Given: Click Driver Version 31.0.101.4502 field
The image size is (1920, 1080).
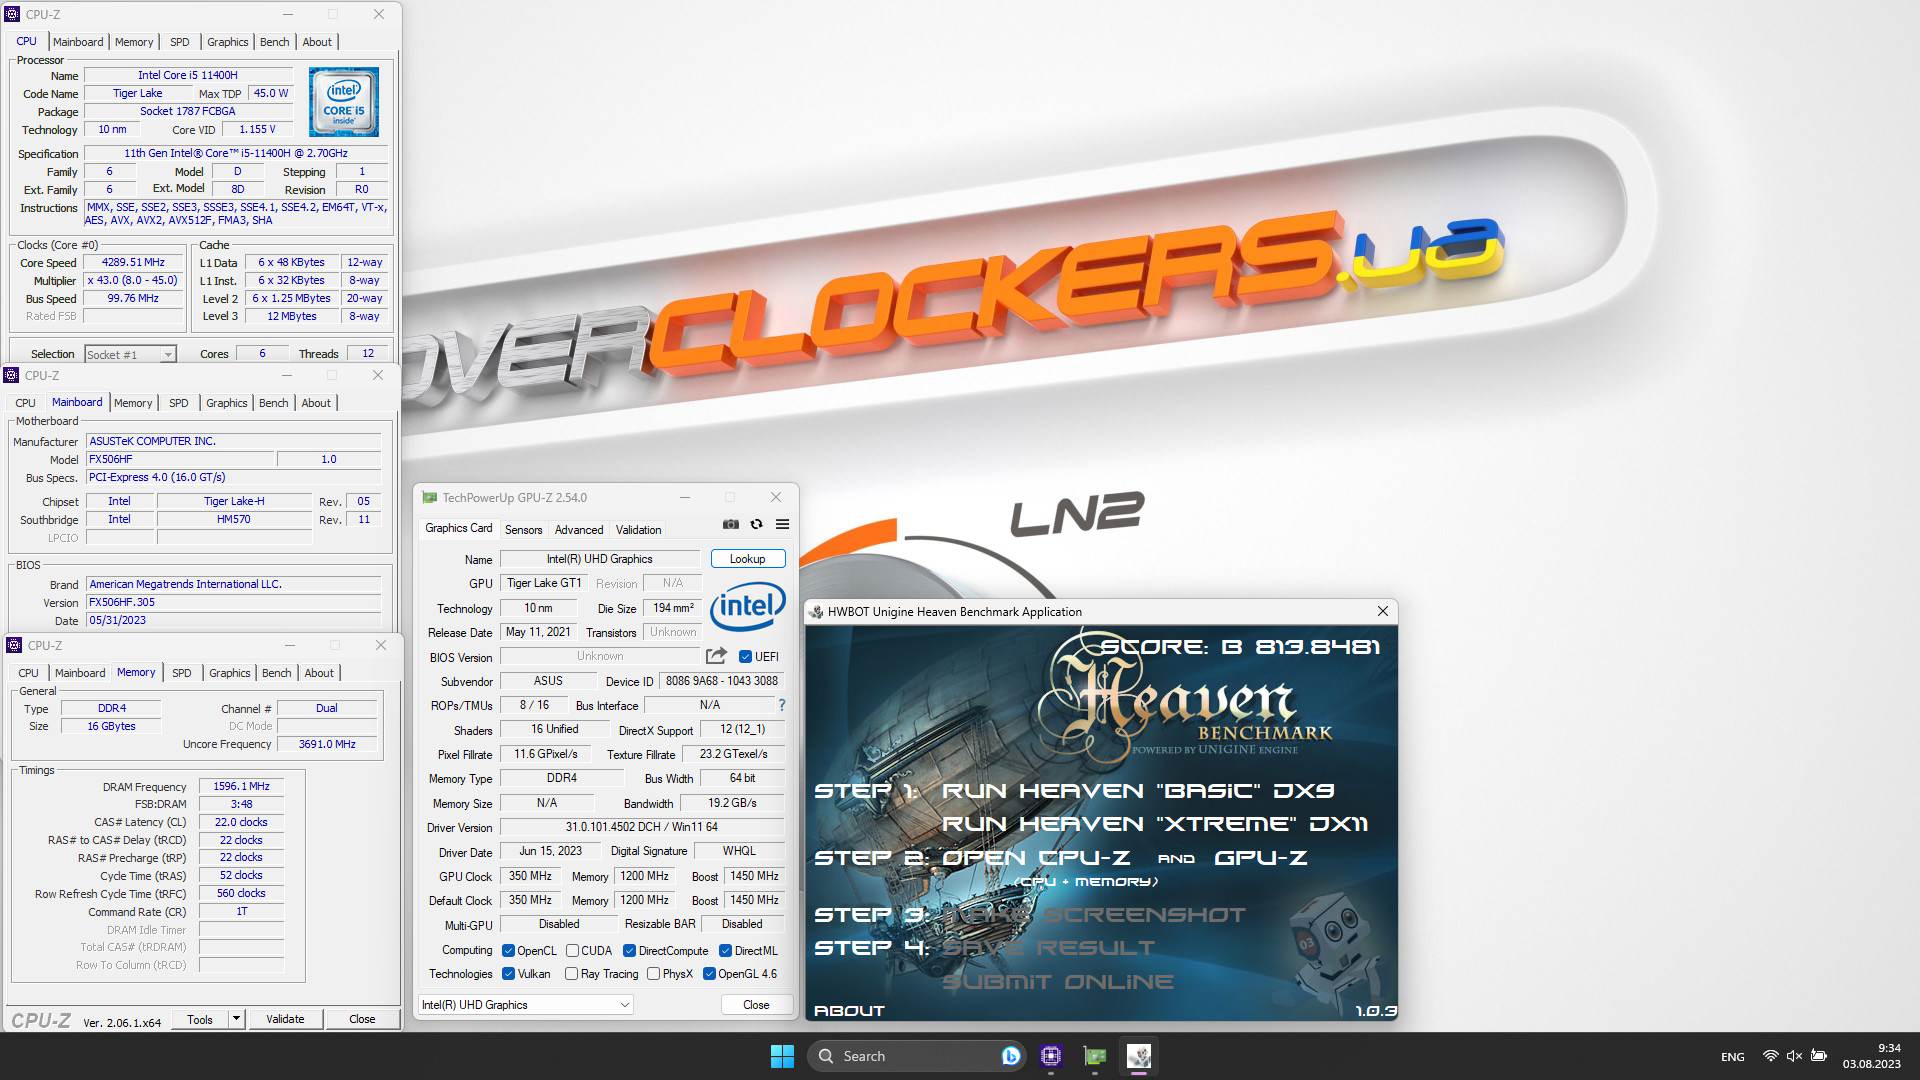Looking at the screenshot, I should 641,827.
